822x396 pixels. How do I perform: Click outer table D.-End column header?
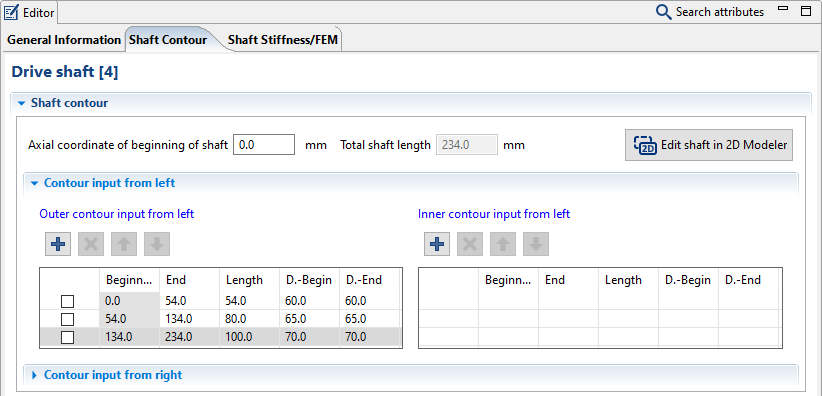[x=370, y=280]
